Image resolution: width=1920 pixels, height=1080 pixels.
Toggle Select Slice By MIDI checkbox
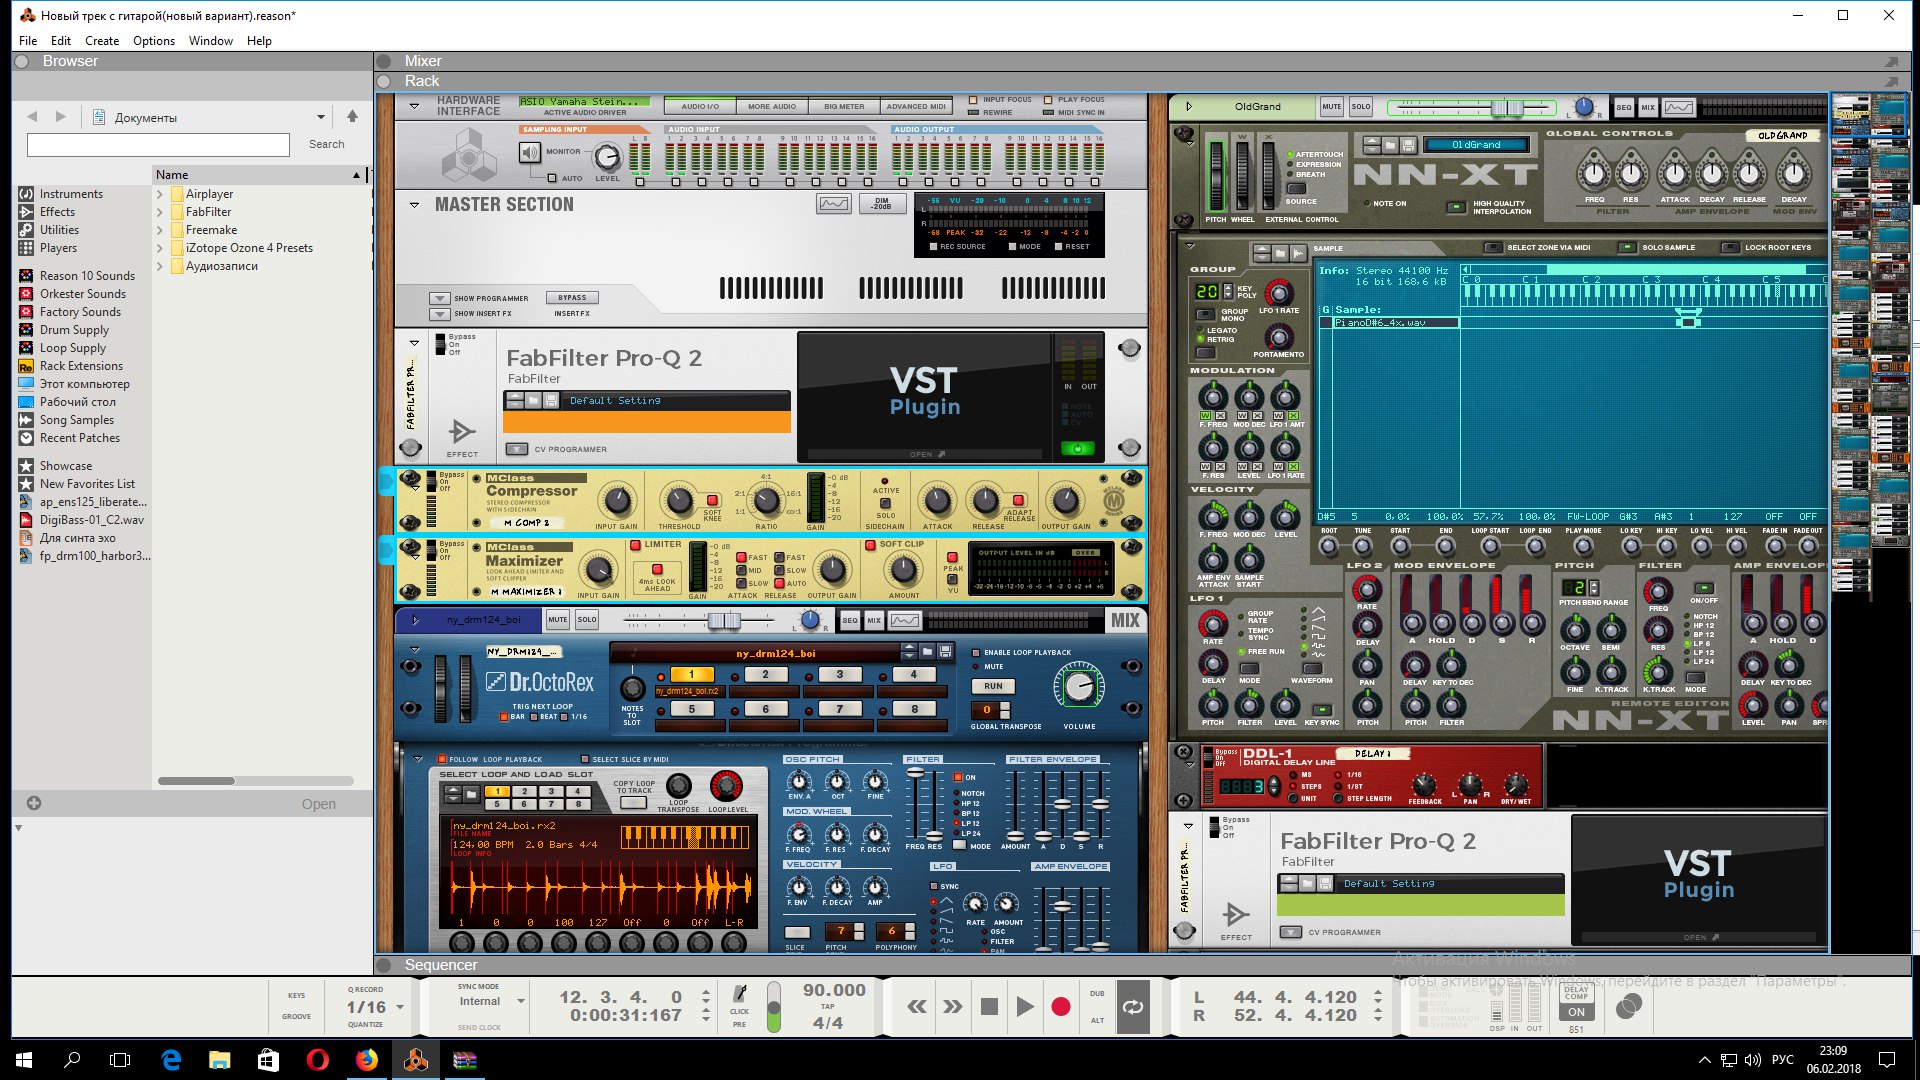tap(585, 759)
